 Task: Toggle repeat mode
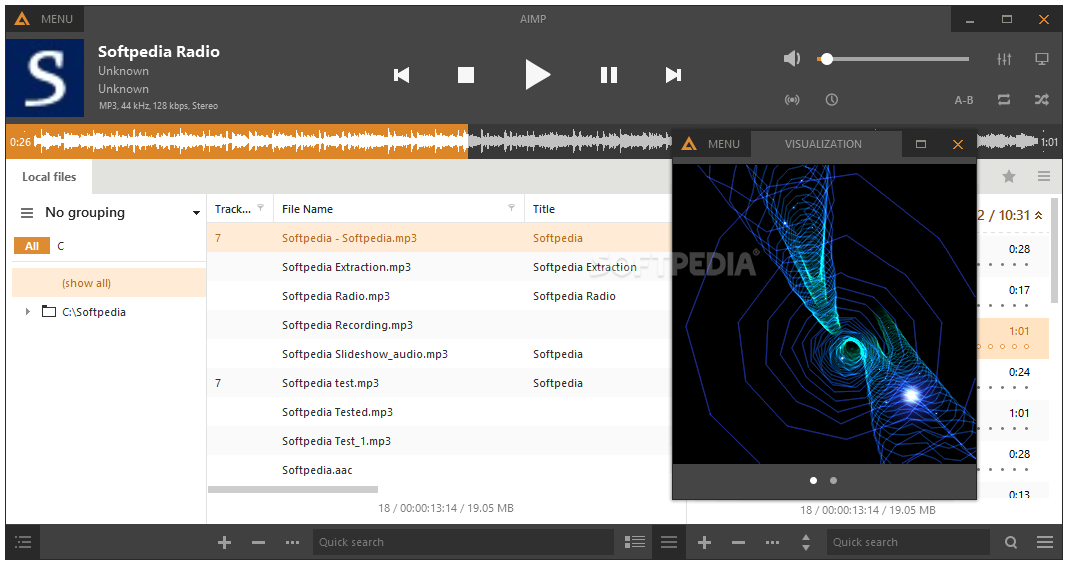(1004, 99)
